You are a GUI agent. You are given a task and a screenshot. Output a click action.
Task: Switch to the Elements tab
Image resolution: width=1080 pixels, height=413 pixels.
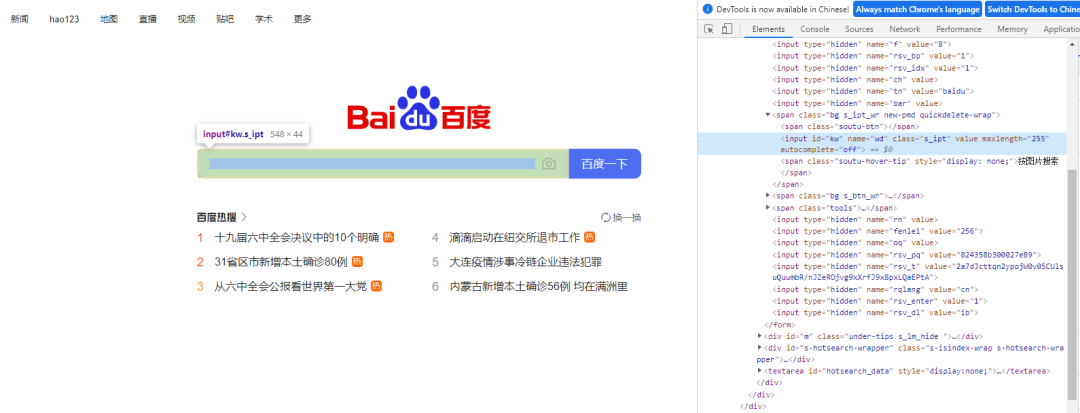(x=768, y=29)
